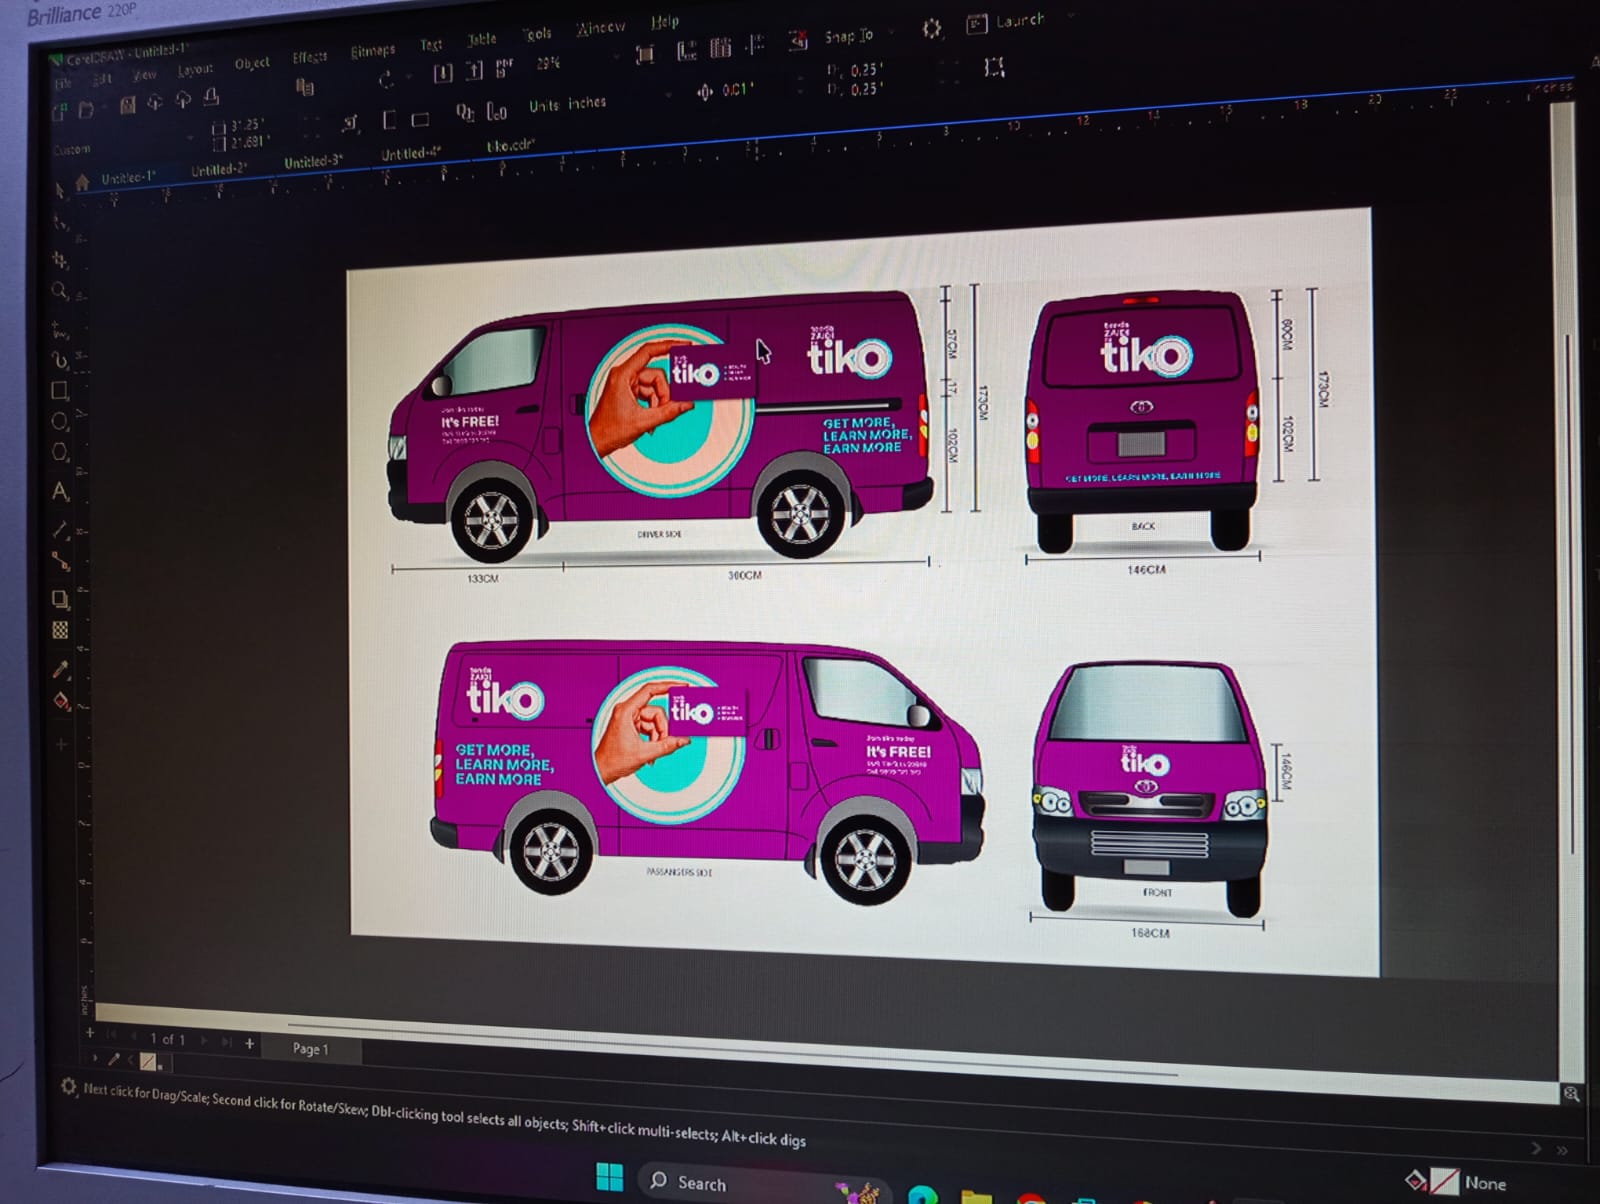Image resolution: width=1600 pixels, height=1204 pixels.
Task: Open the Layout menu
Action: coord(196,69)
